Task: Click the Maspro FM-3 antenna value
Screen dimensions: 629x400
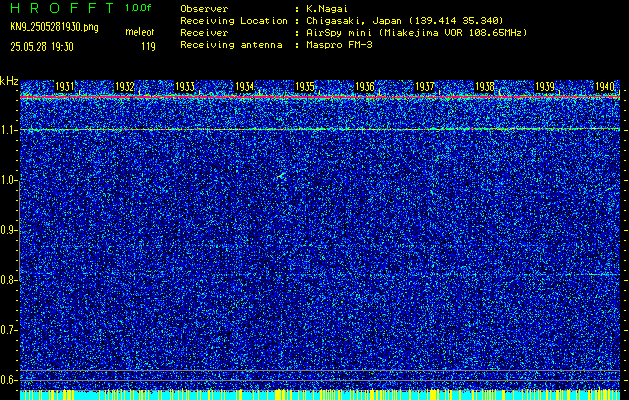Action: [339, 45]
